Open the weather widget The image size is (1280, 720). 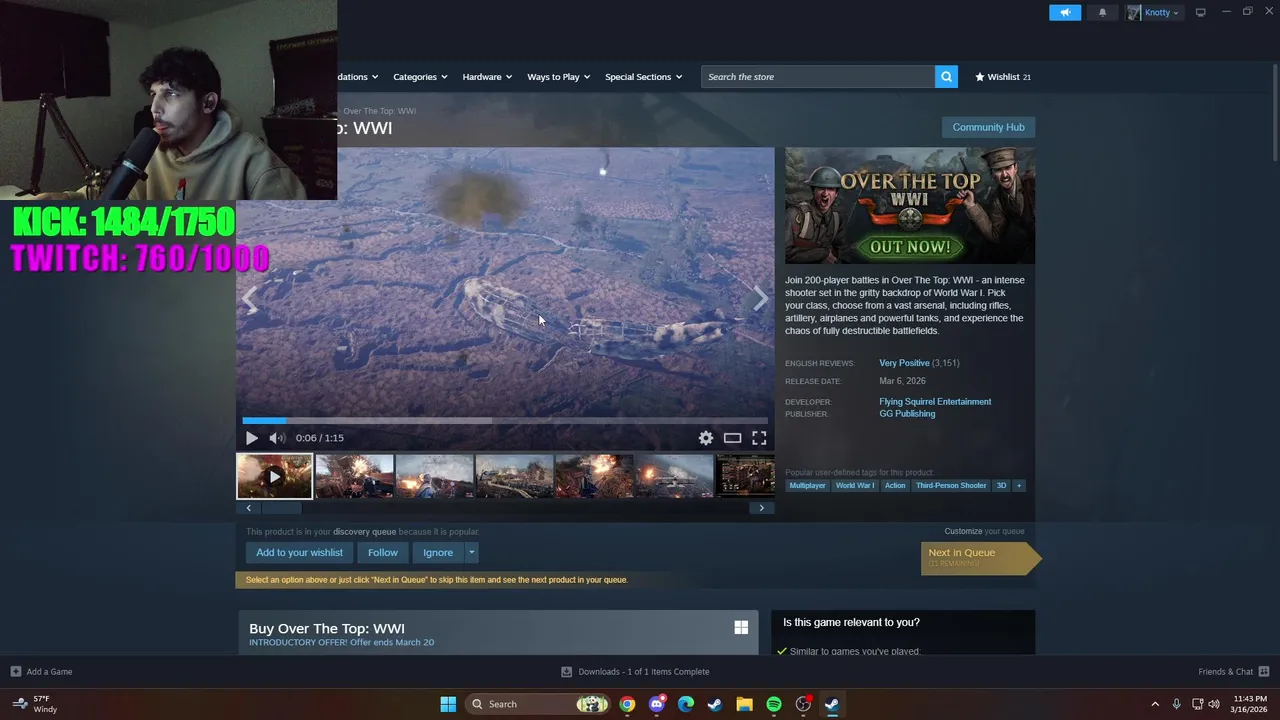click(35, 704)
